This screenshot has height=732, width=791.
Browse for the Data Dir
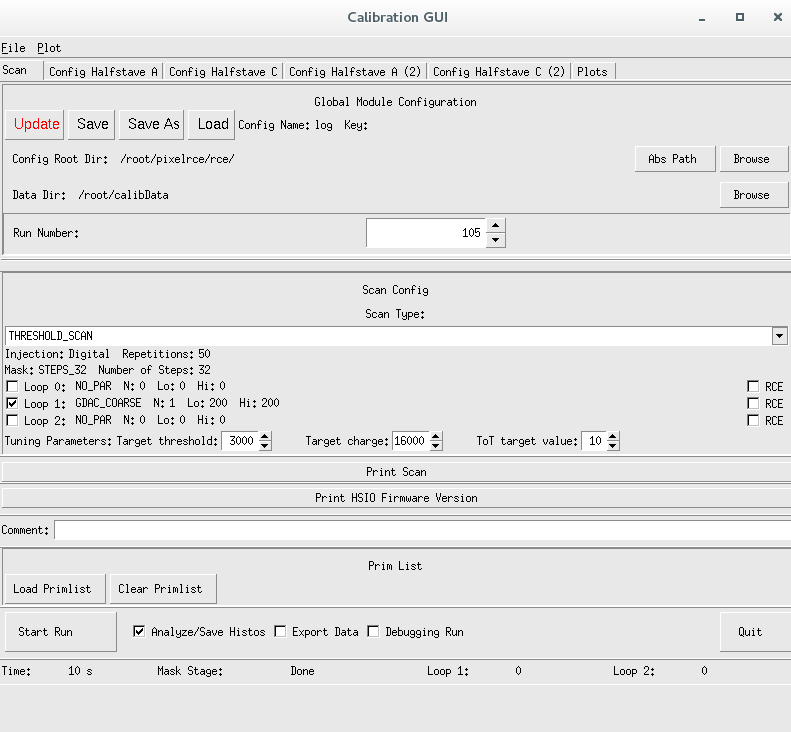click(x=754, y=195)
